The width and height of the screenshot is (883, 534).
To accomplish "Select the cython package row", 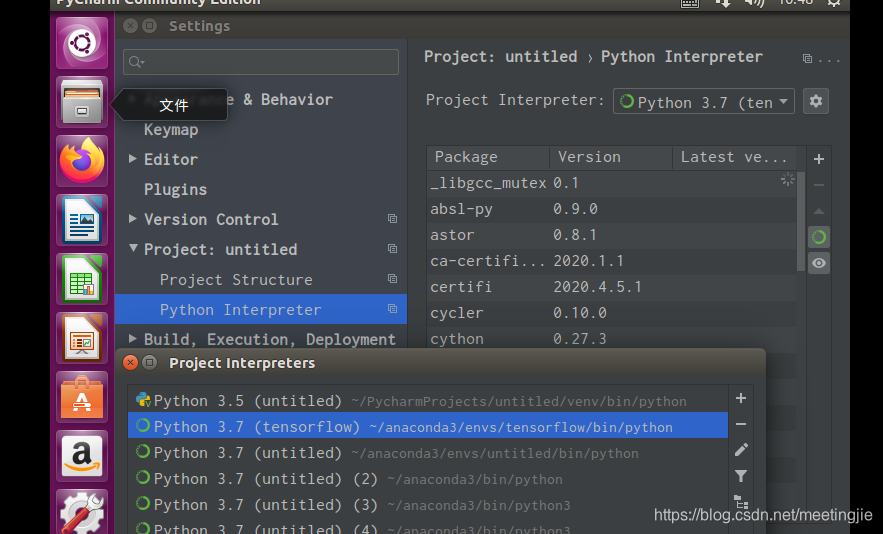I will click(612, 339).
